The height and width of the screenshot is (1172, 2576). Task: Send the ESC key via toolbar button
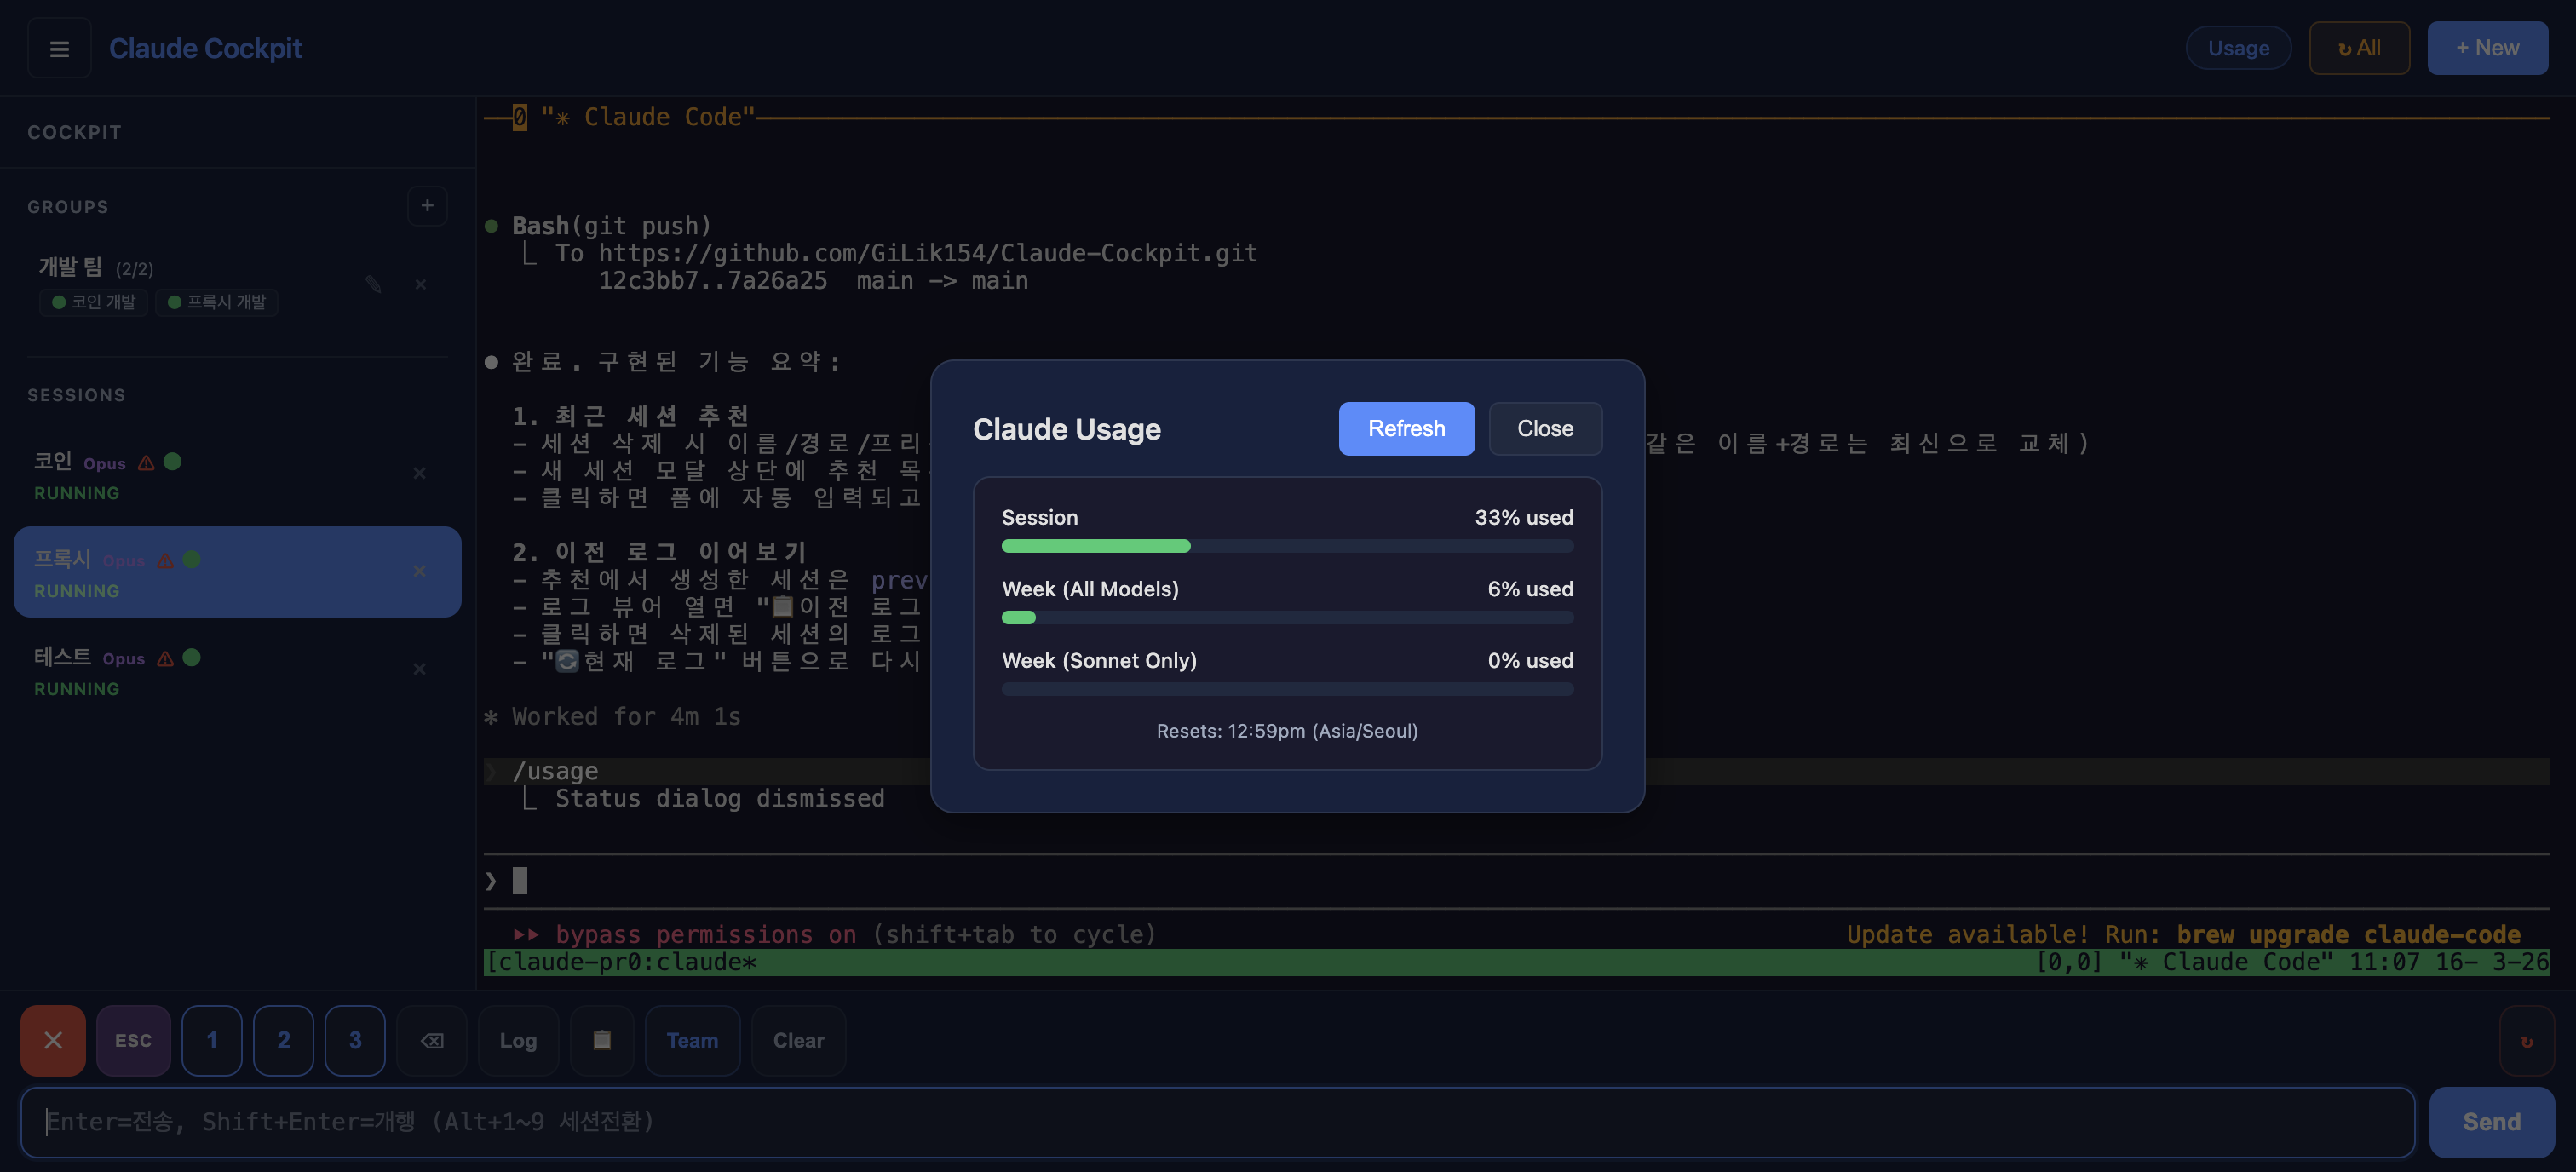(x=133, y=1040)
